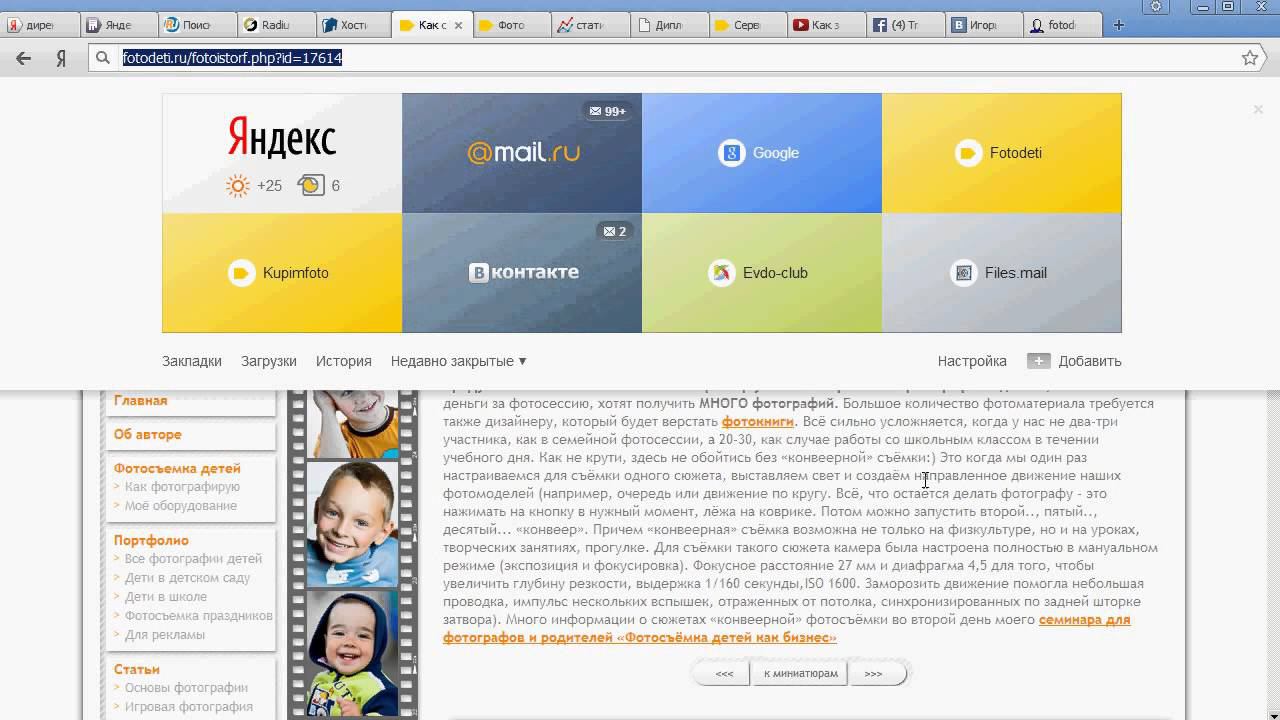Click the traffic level 6 icon
Image resolution: width=1280 pixels, height=720 pixels.
tap(311, 185)
